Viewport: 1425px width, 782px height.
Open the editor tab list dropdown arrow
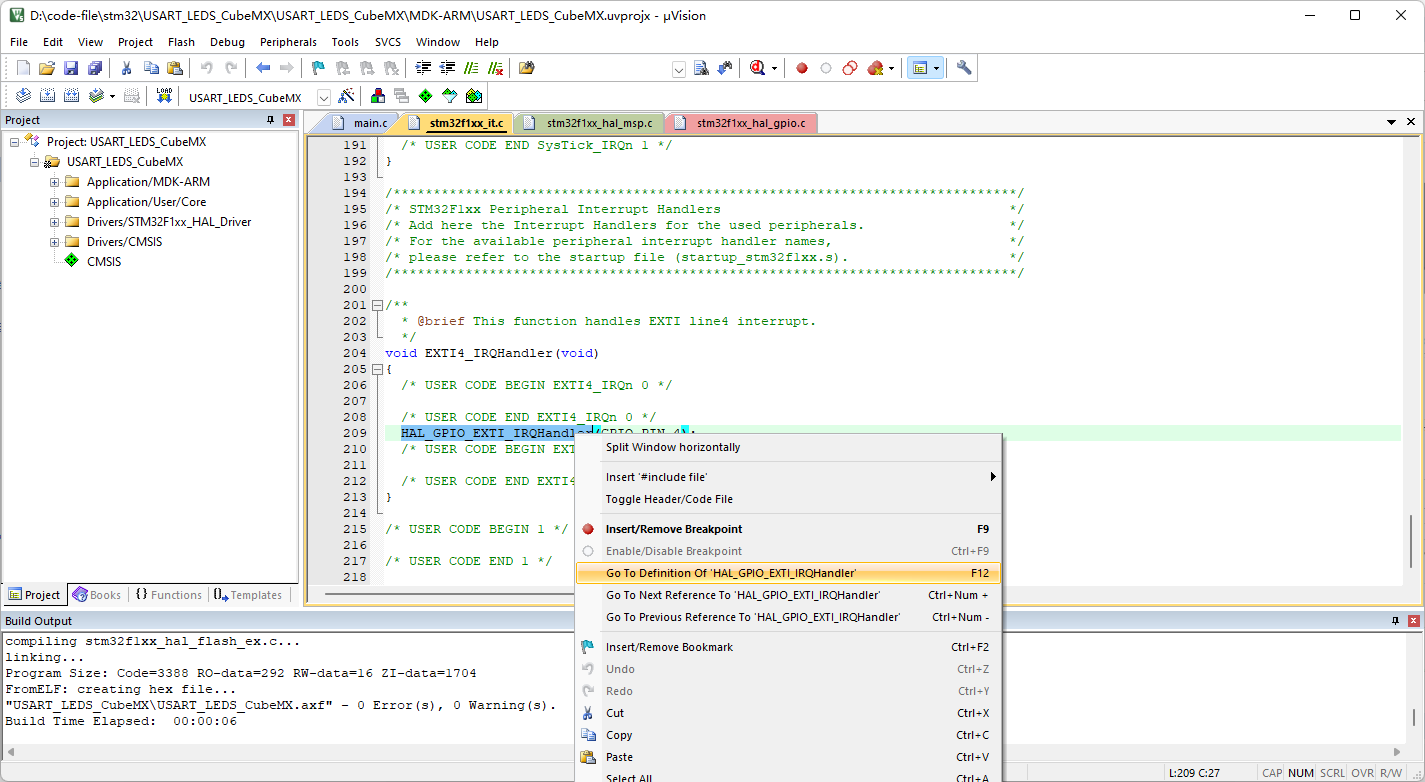pyautogui.click(x=1391, y=122)
